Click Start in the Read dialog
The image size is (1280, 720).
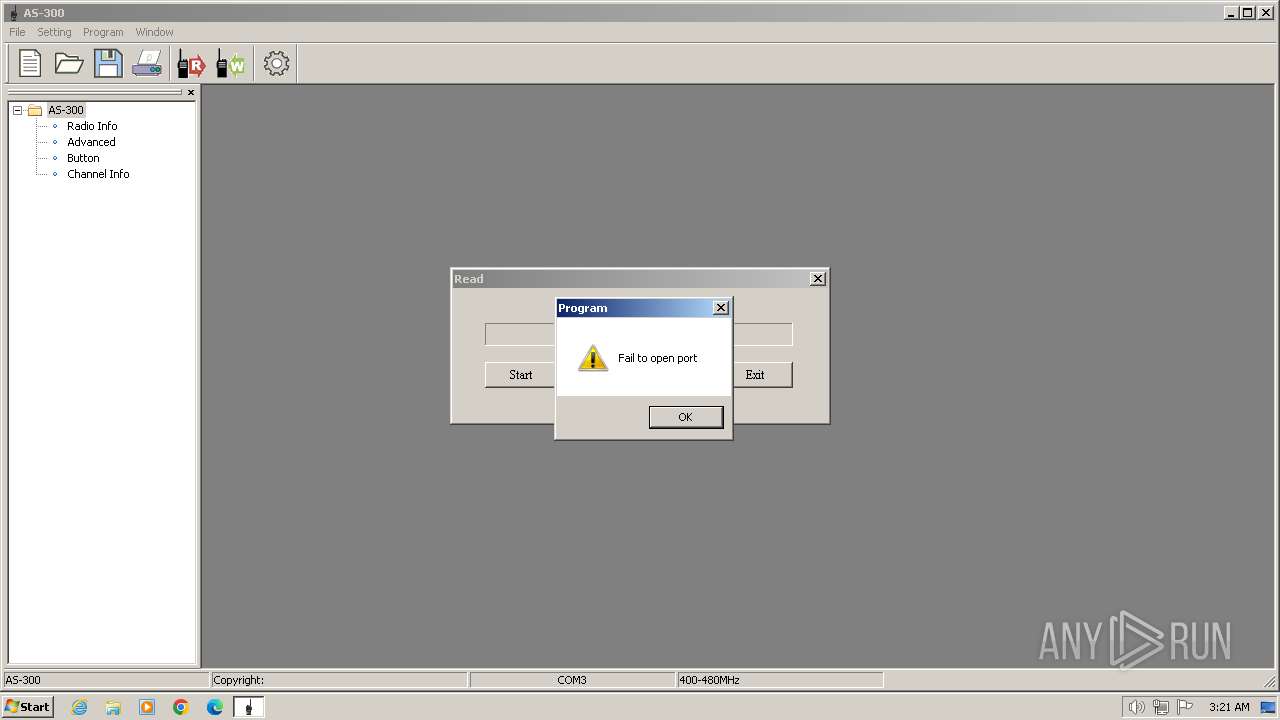click(x=520, y=375)
